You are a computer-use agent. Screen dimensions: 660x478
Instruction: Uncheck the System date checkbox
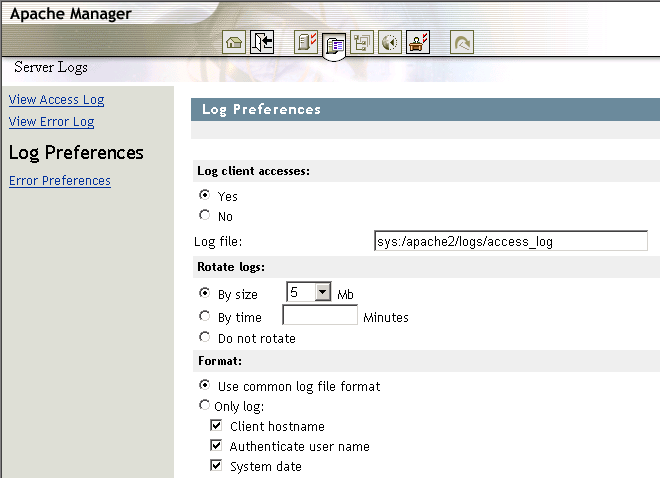[216, 466]
